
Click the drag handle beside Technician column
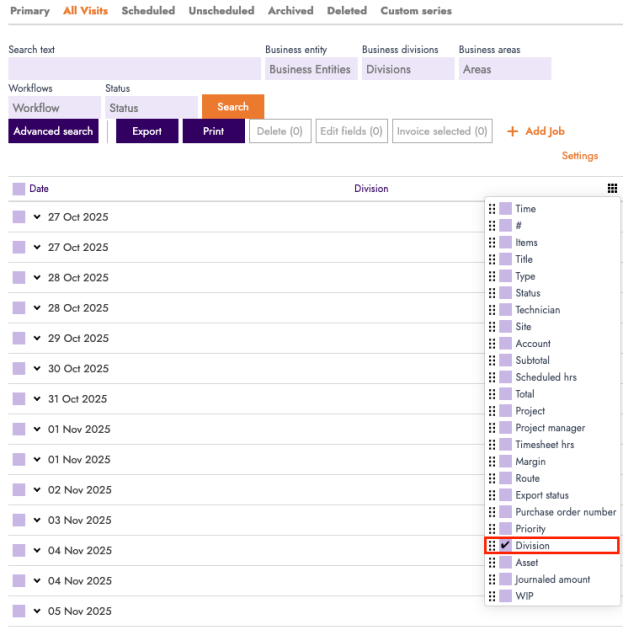(492, 310)
